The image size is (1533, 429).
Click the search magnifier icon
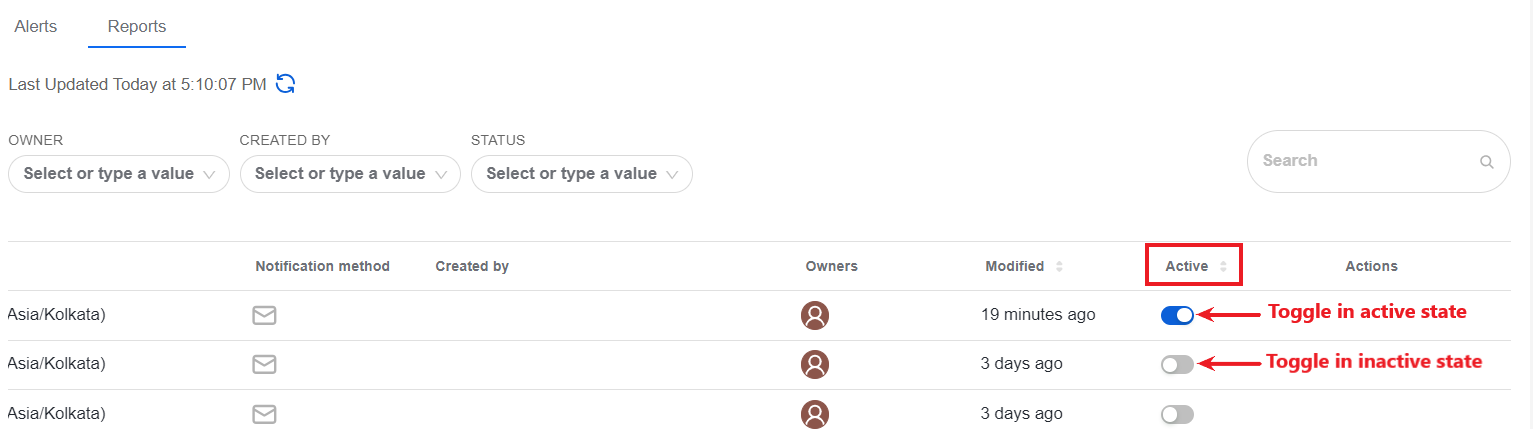tap(1487, 162)
